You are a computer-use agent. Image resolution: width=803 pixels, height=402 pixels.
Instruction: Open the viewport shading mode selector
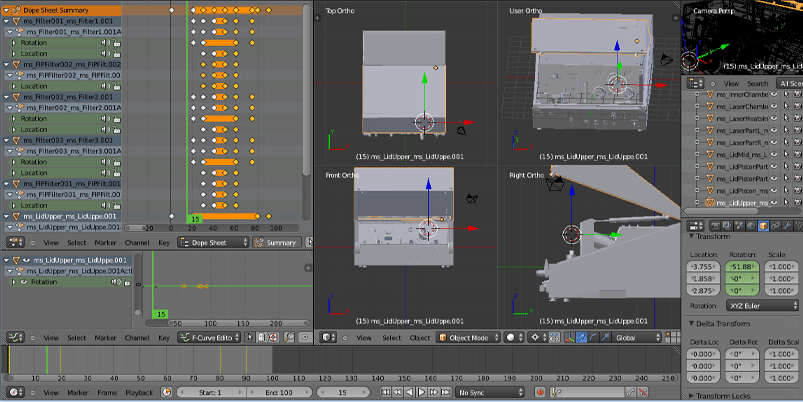click(x=514, y=337)
